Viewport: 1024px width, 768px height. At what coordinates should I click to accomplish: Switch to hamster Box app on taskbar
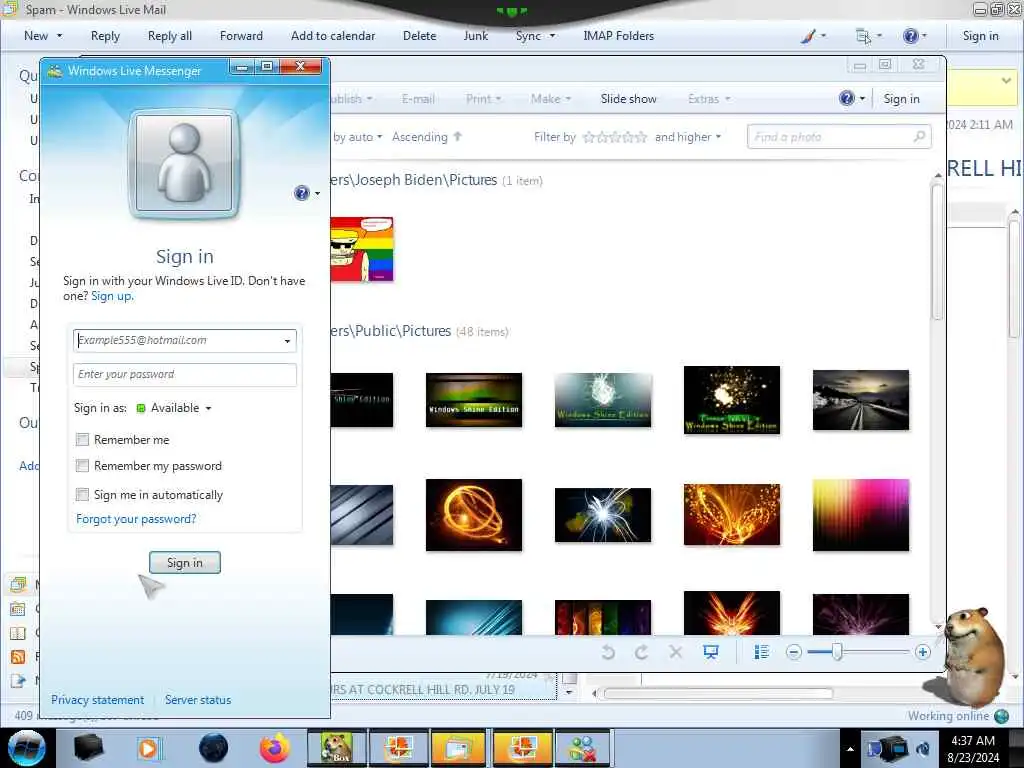[336, 748]
